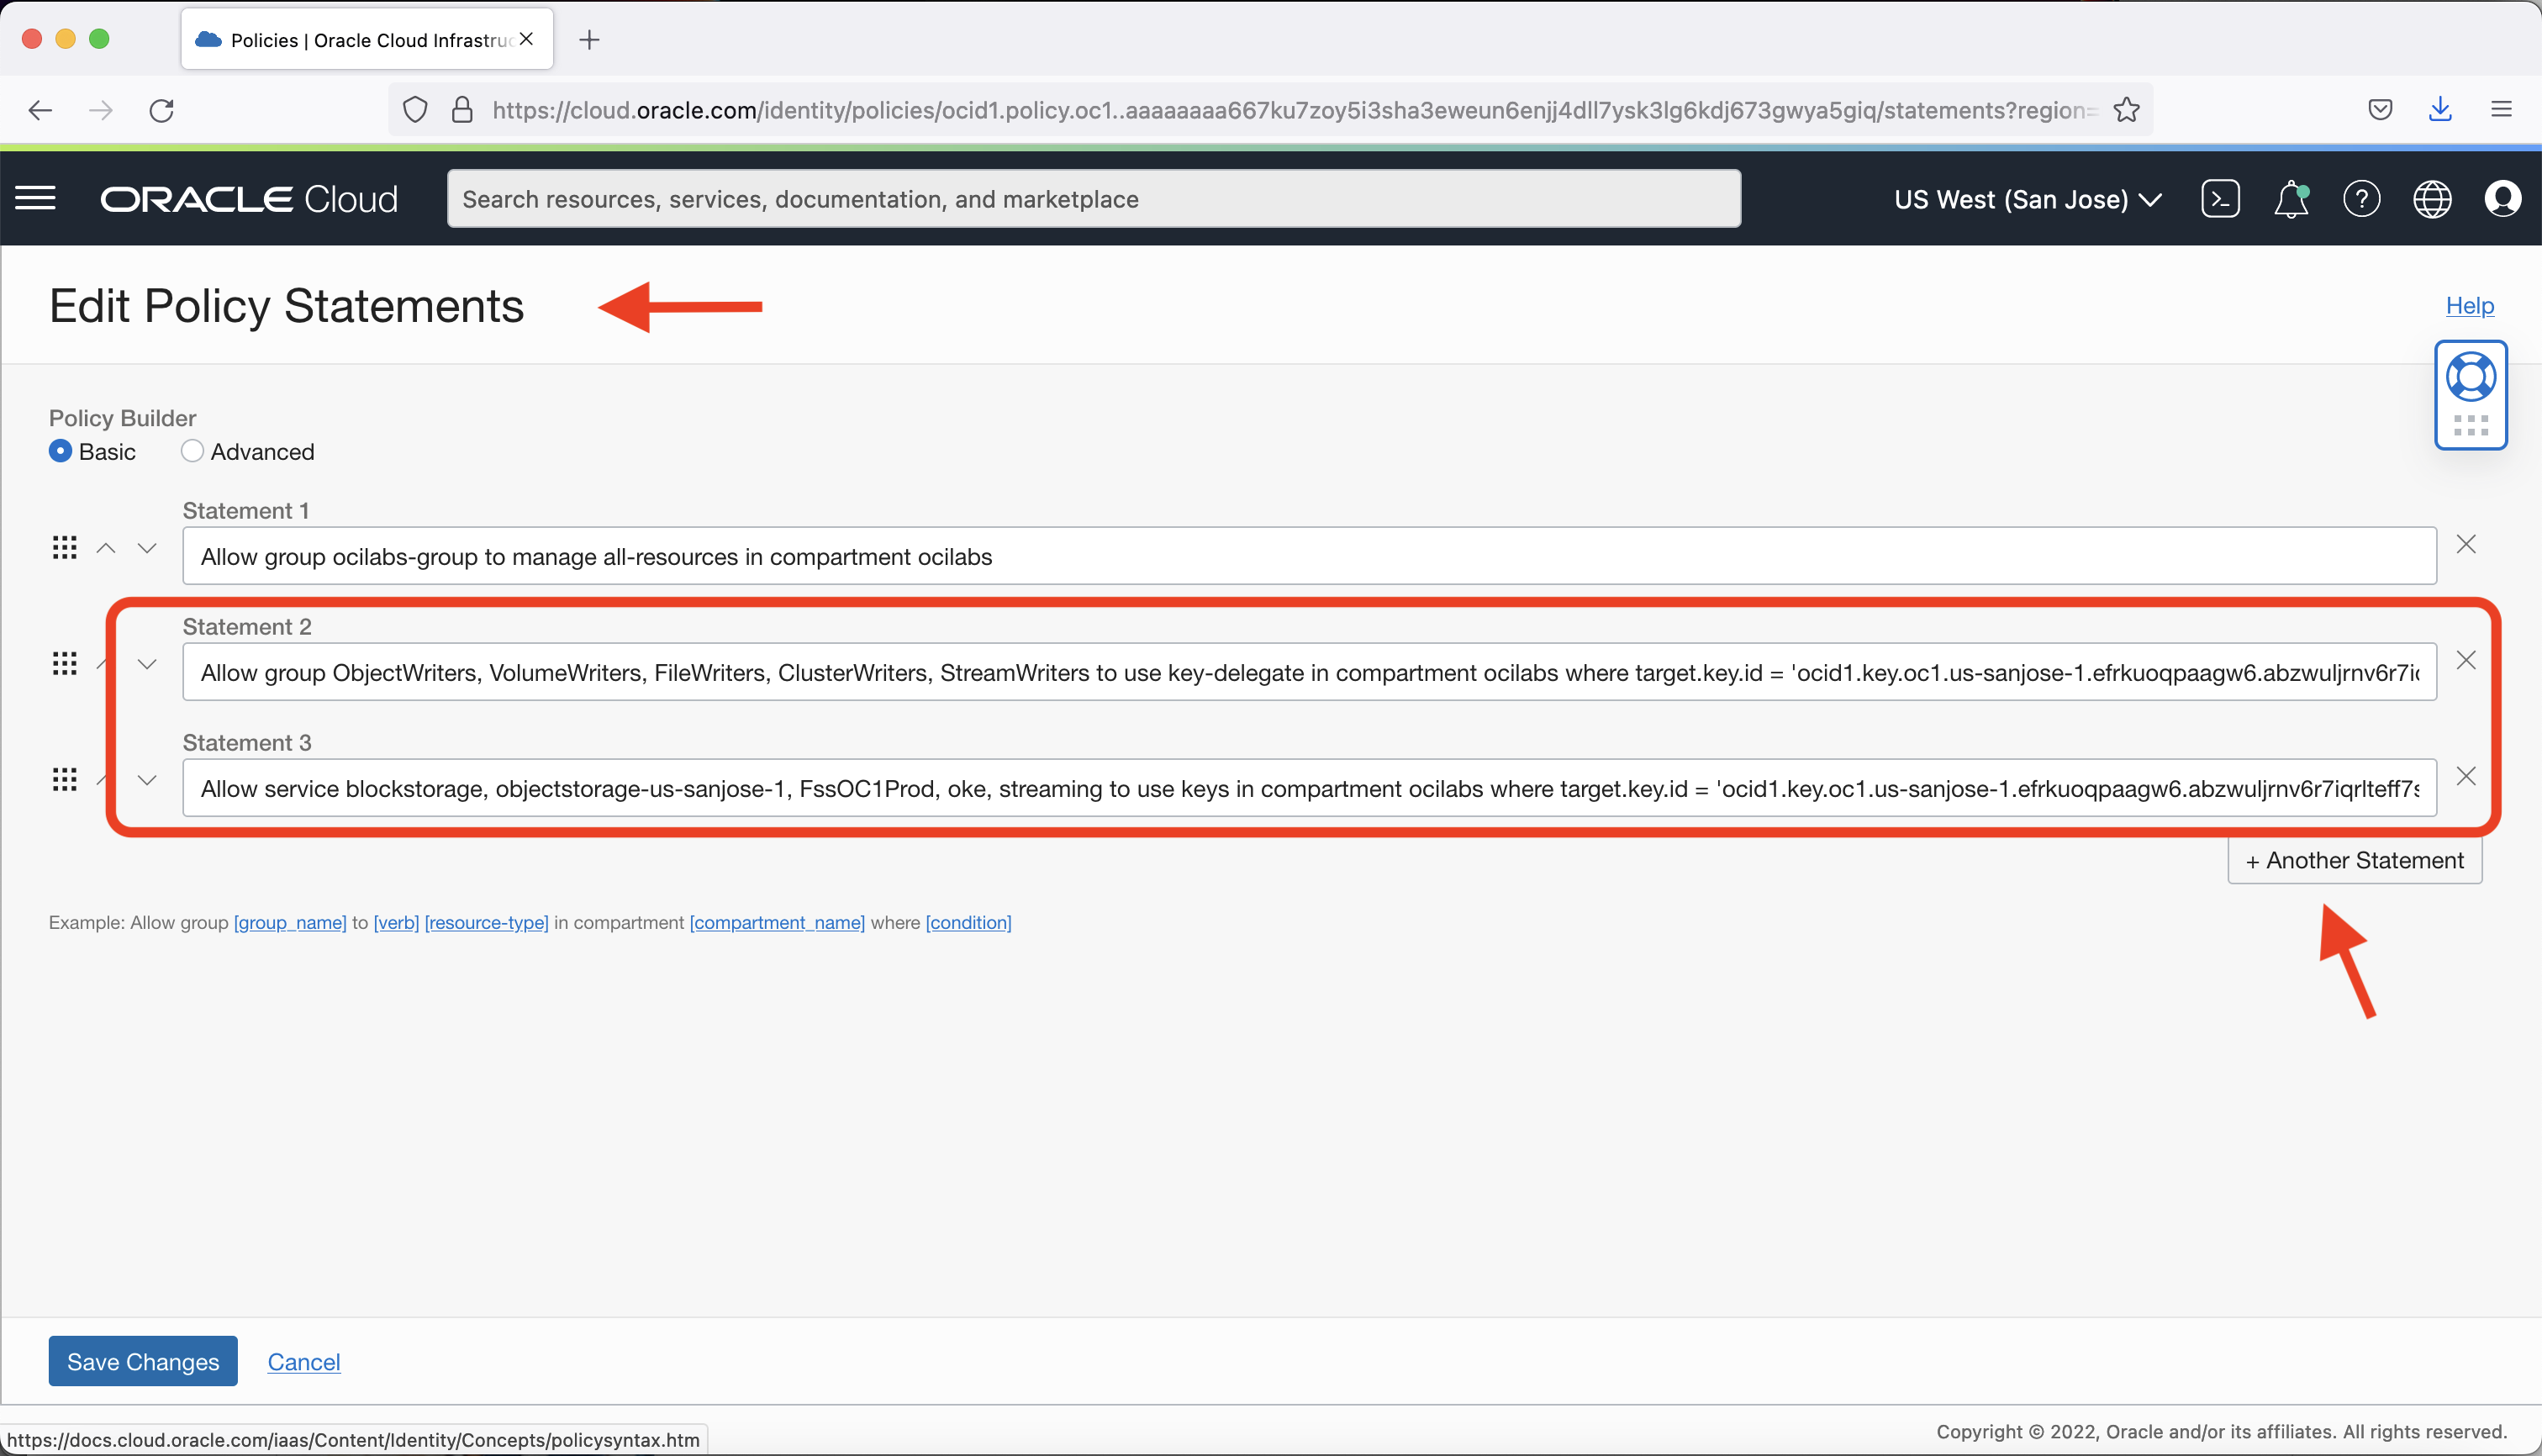
Task: Grab the drag handle of Statement 1
Action: [x=64, y=547]
